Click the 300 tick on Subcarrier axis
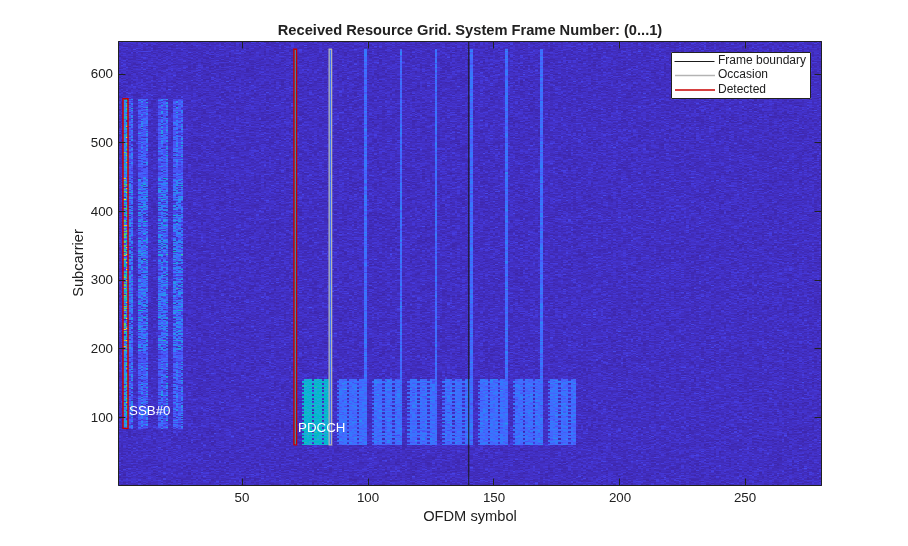The height and width of the screenshot is (546, 908). 101,280
